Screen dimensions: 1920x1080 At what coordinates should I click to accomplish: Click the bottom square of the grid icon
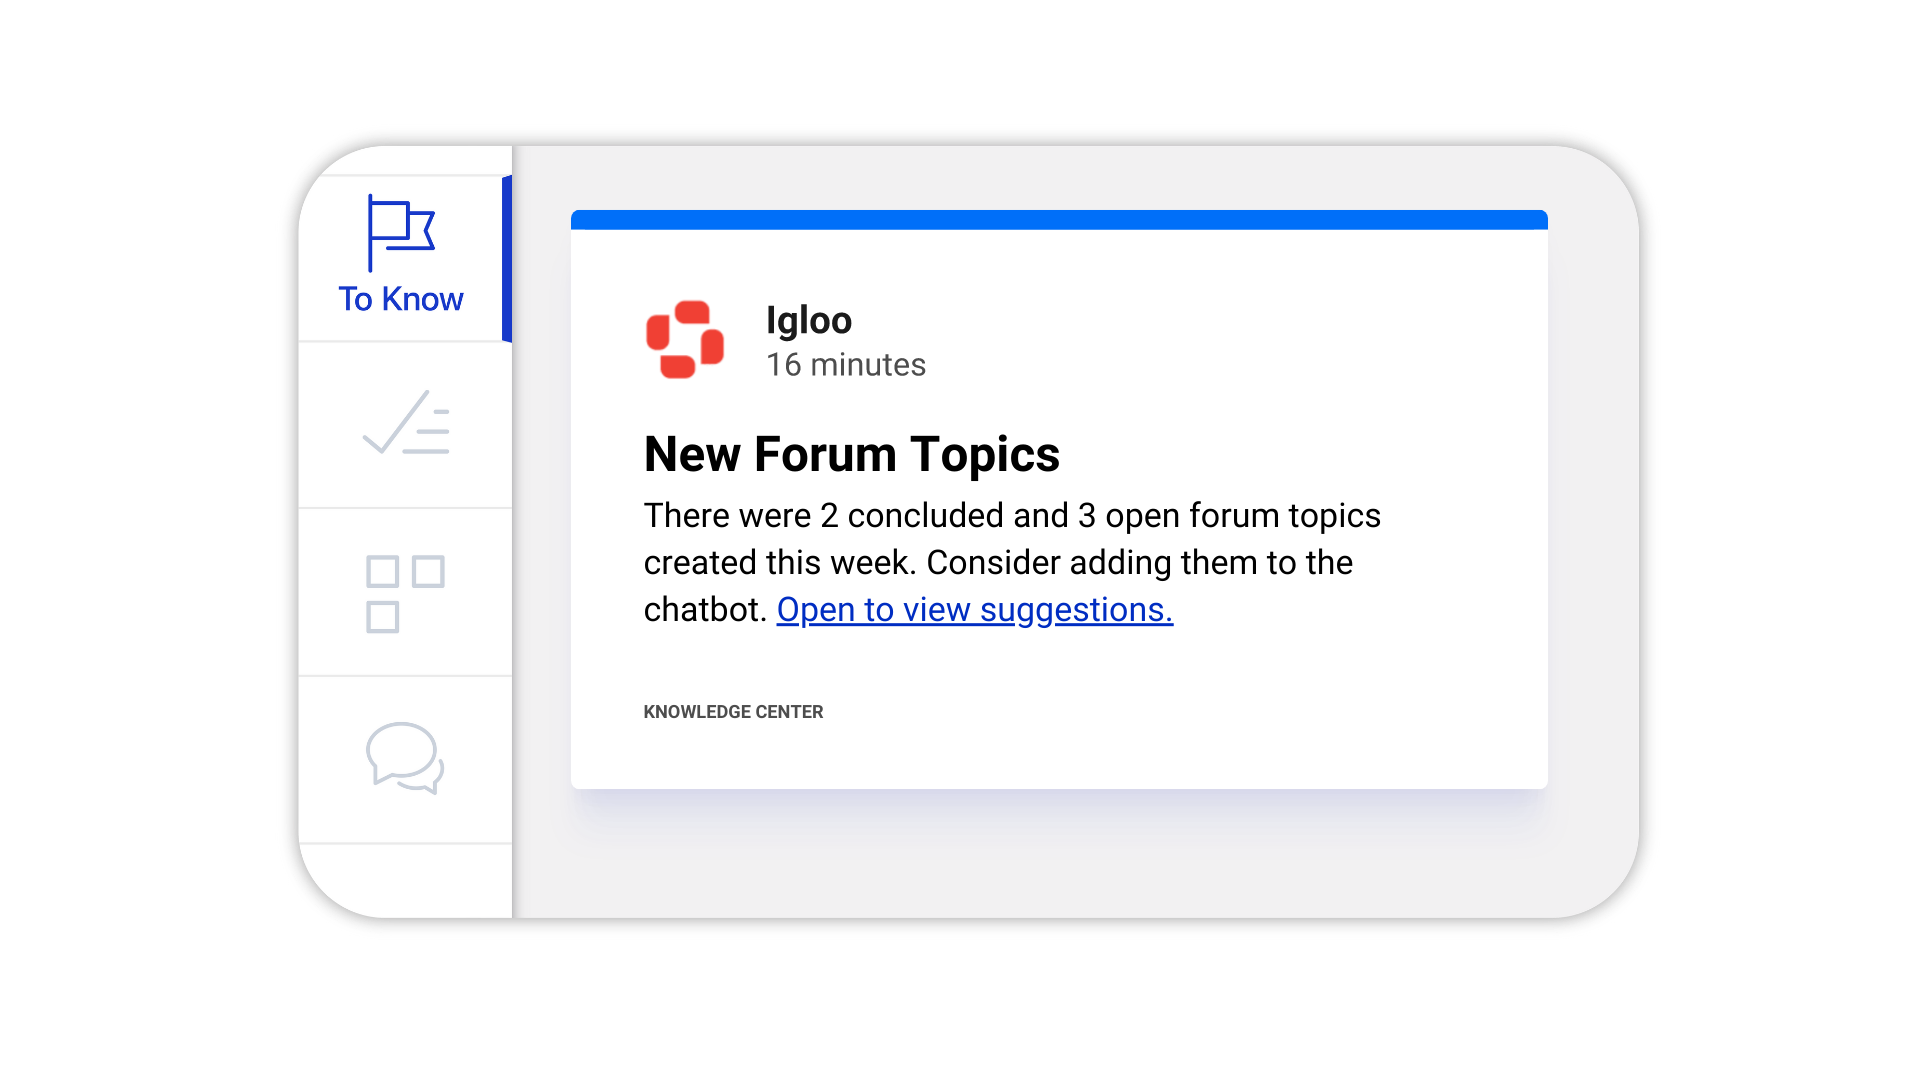[382, 617]
